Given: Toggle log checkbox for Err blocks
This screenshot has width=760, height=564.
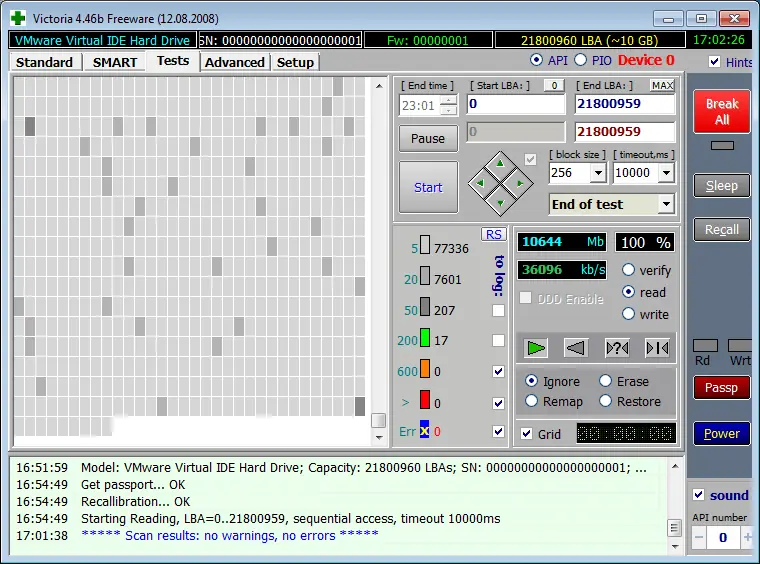Looking at the screenshot, I should (x=498, y=431).
